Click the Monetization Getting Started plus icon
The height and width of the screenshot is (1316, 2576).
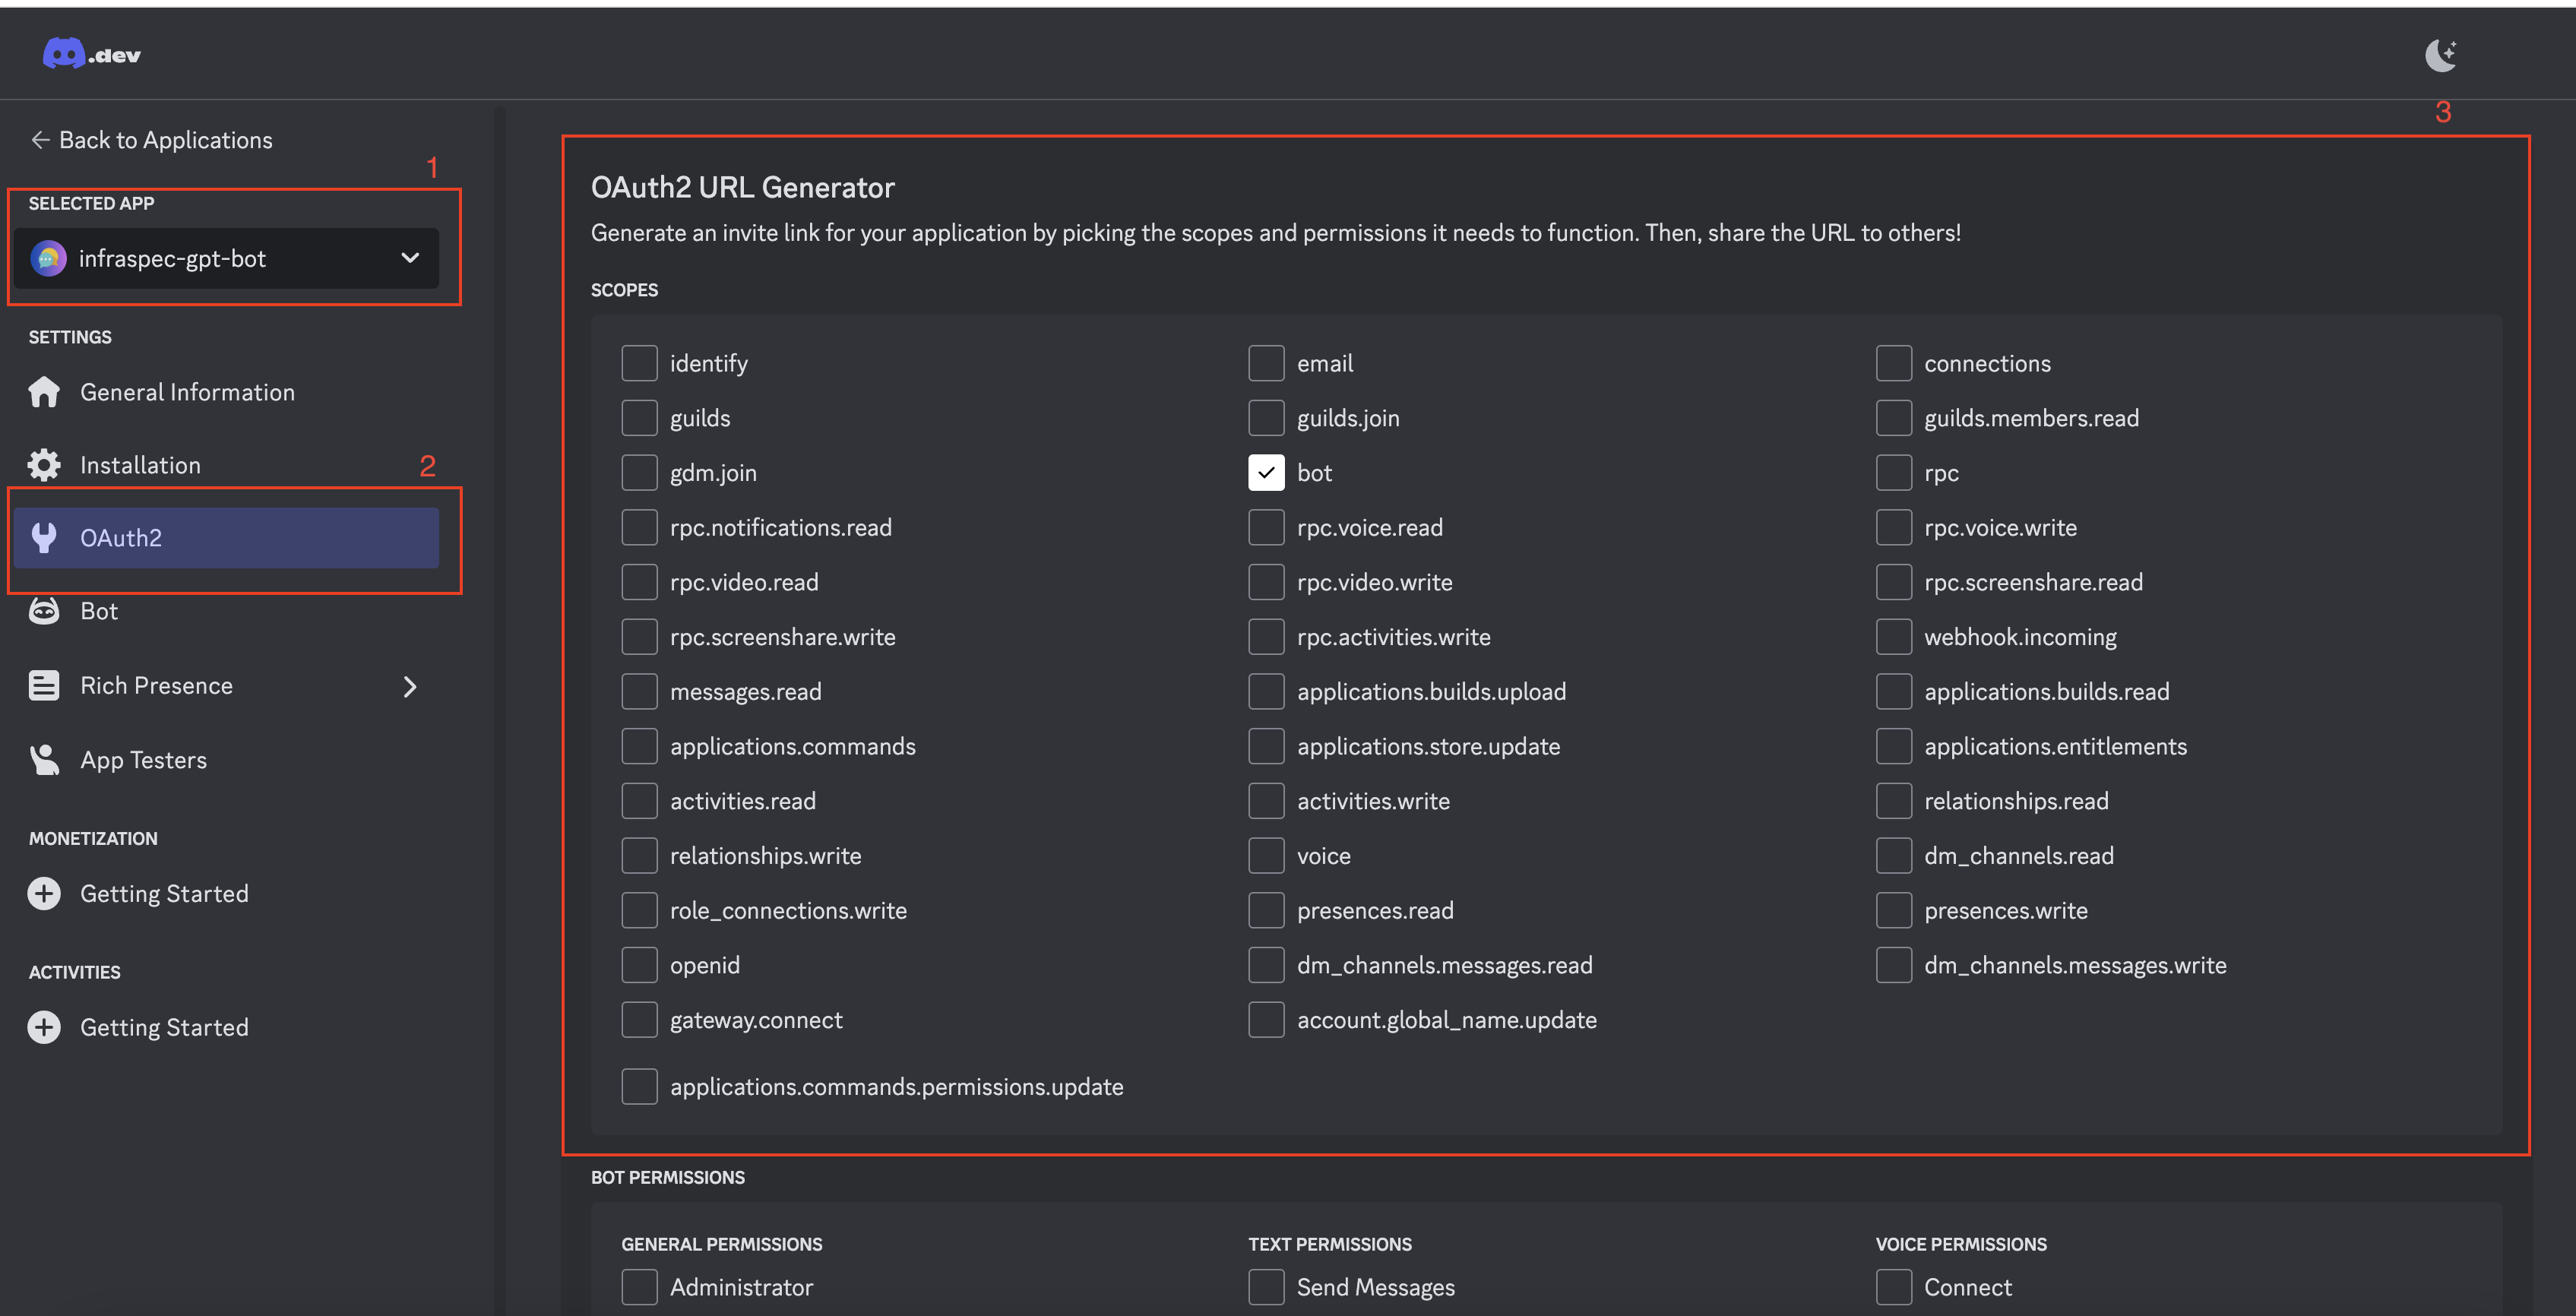pos(44,894)
